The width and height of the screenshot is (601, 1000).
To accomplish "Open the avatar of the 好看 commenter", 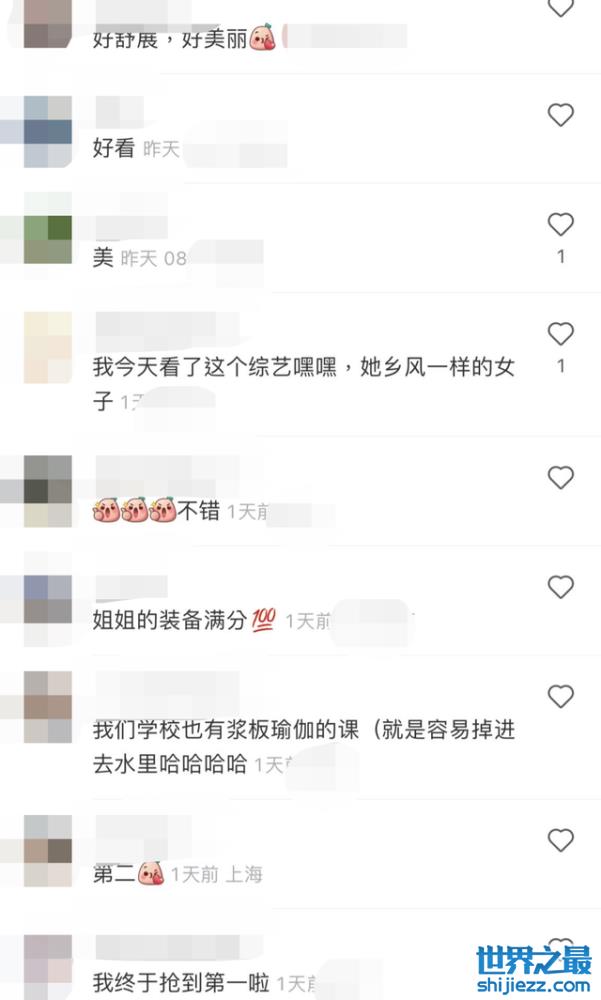I will pos(48,131).
